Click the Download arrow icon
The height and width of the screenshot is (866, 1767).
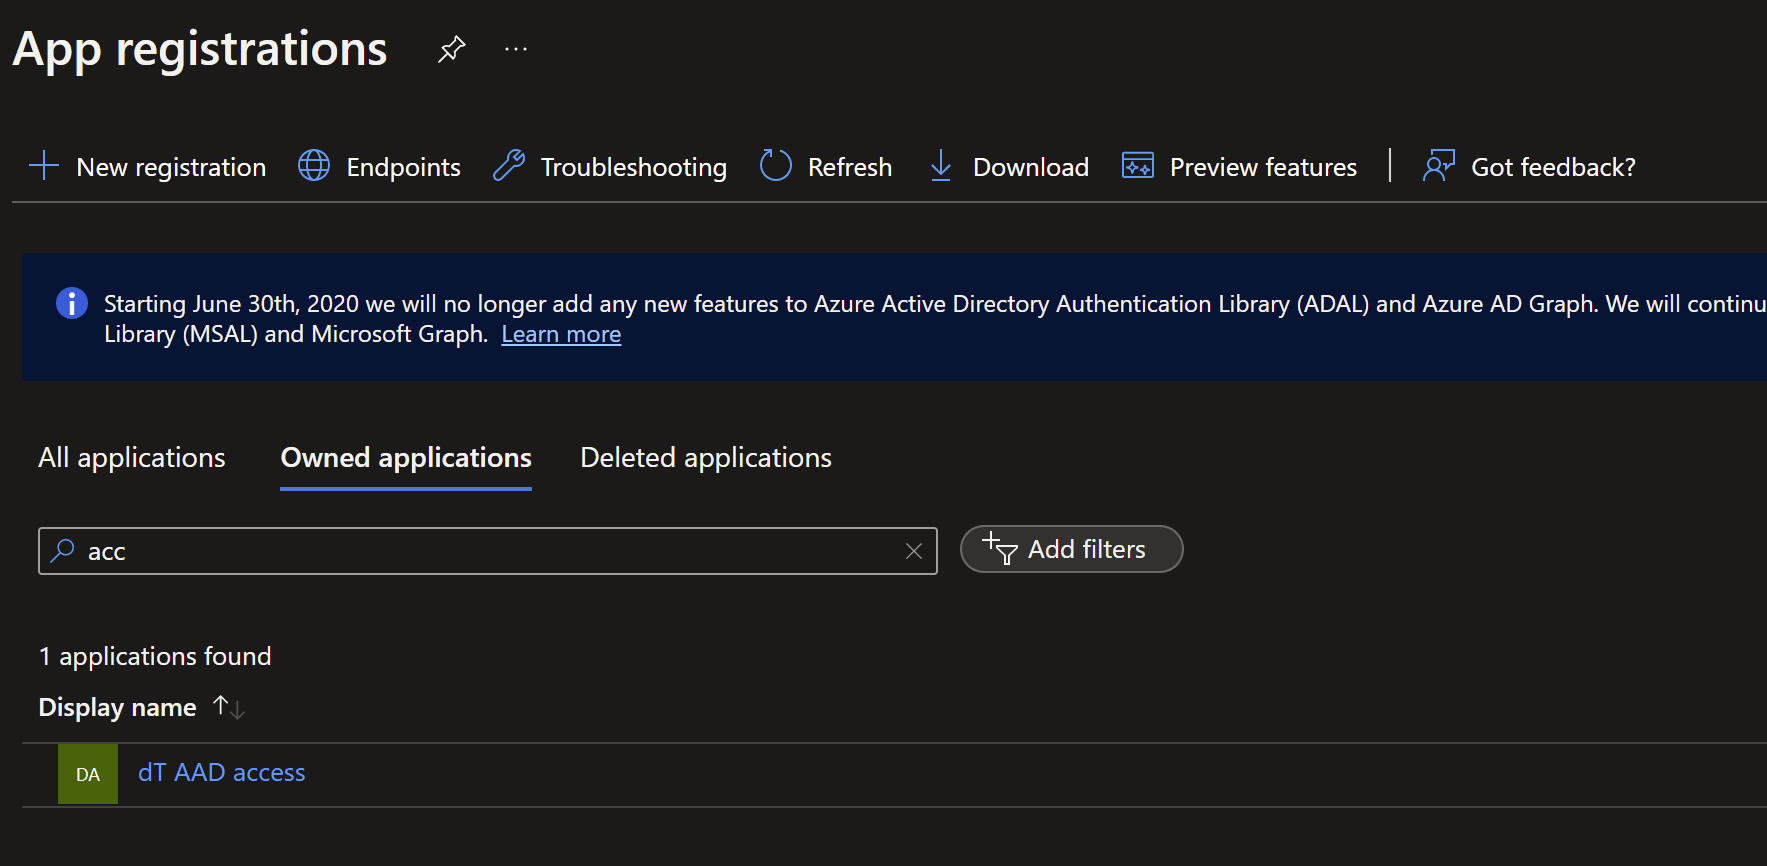pos(940,166)
